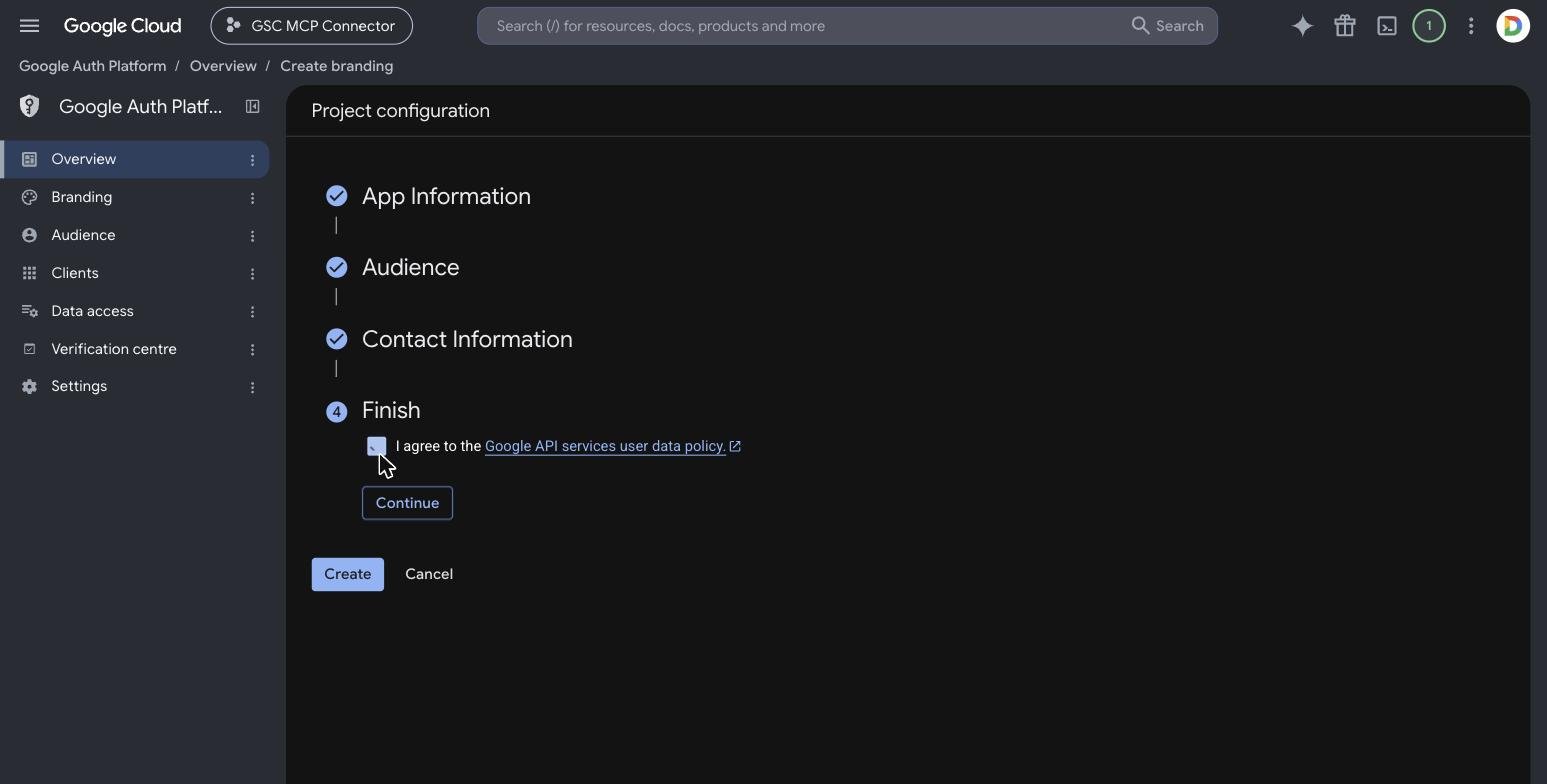Go to Branding in the sidebar
The image size is (1547, 784).
(135, 197)
